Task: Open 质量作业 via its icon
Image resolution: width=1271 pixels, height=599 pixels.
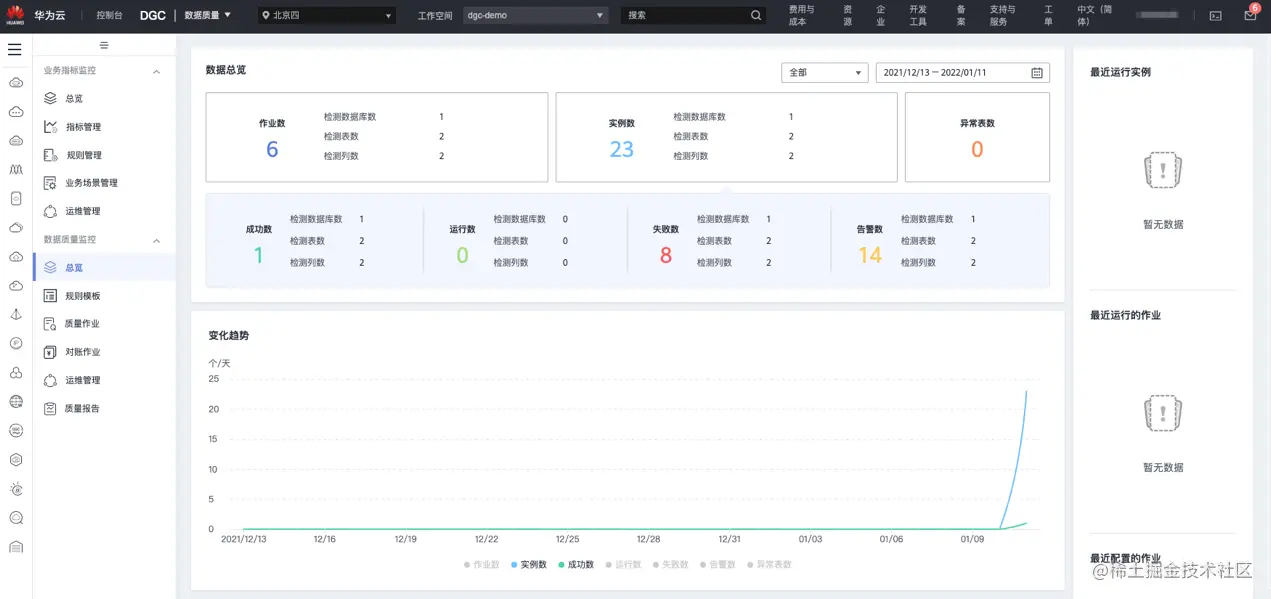Action: tap(50, 324)
